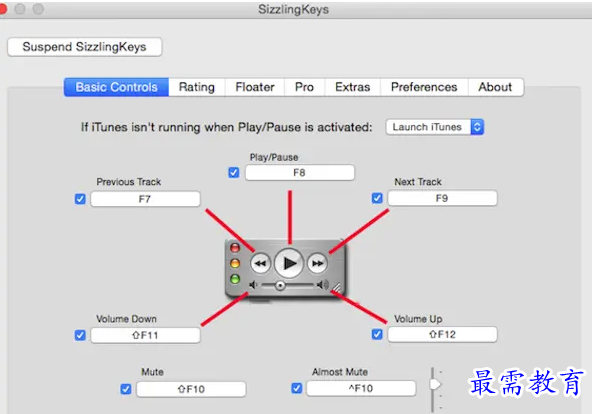Open the Launch iTunes dropdown

435,127
